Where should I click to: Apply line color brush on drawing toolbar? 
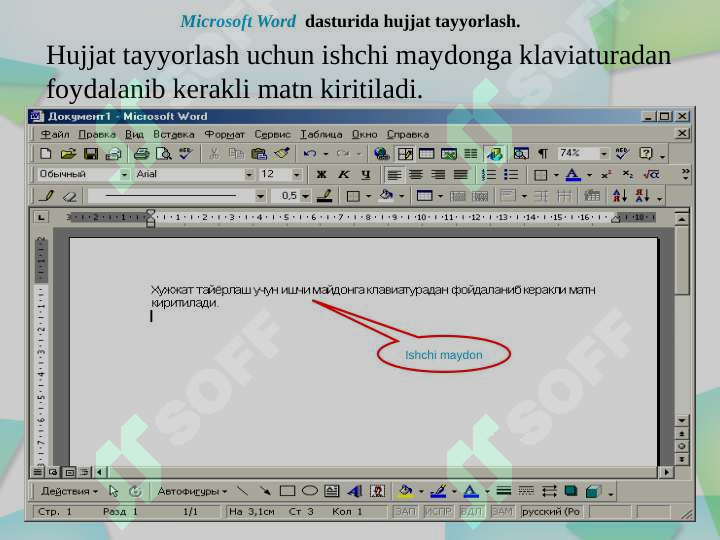coord(438,491)
